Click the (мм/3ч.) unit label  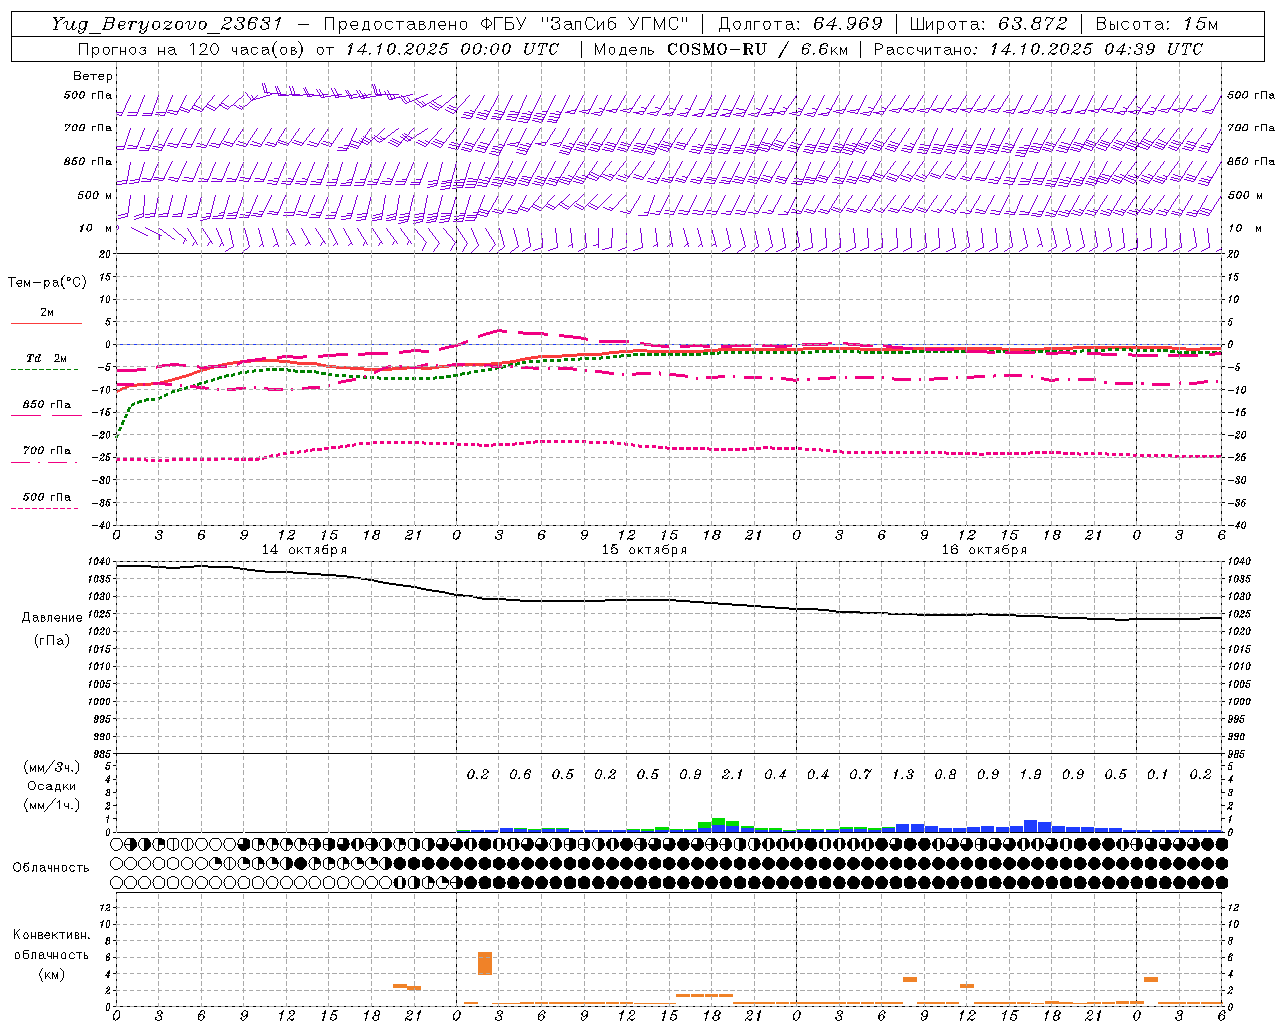click(x=51, y=767)
